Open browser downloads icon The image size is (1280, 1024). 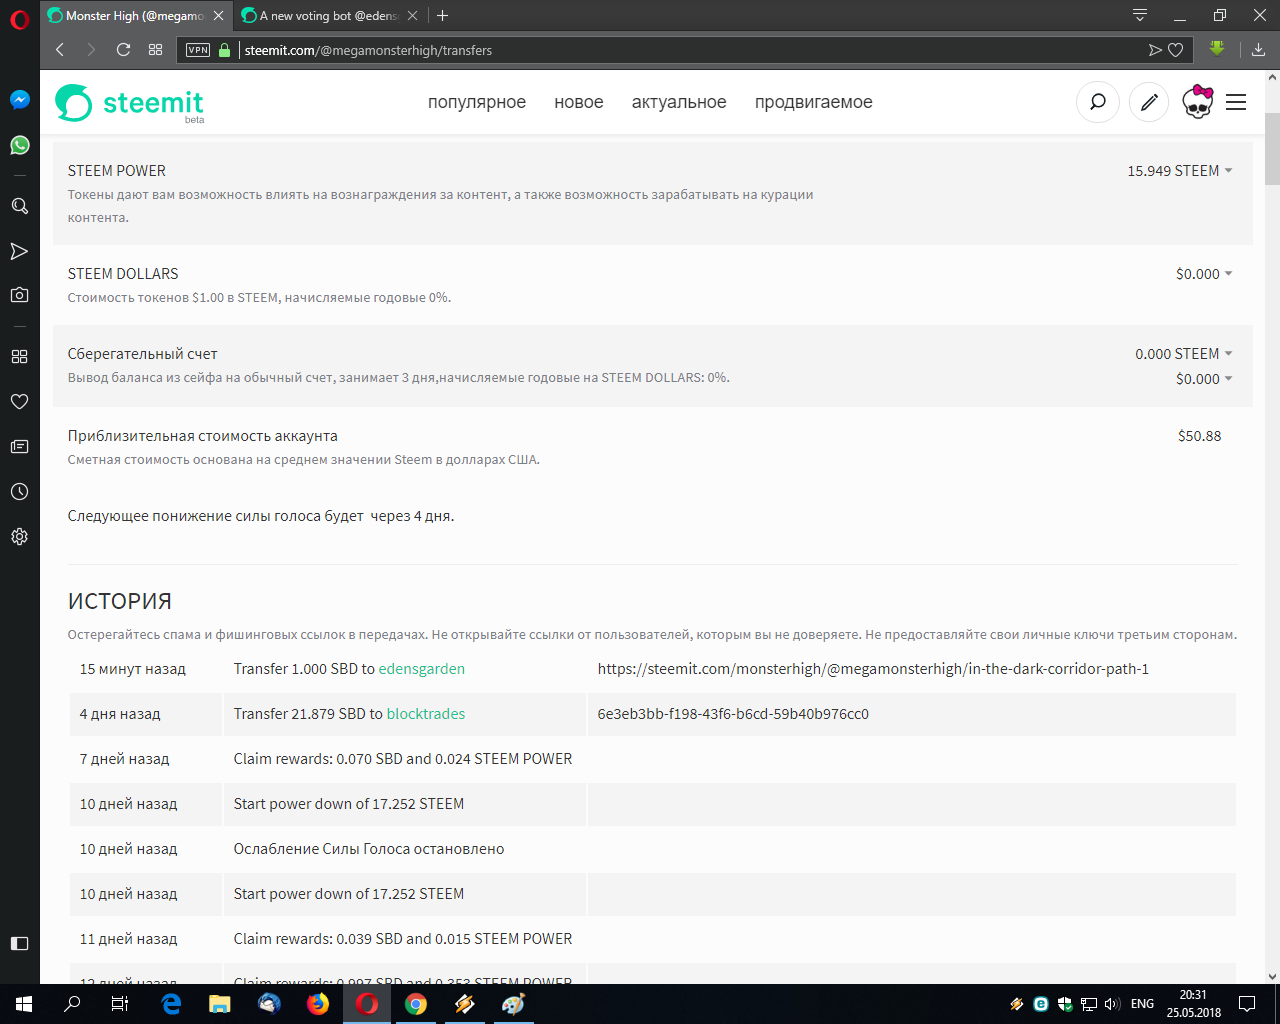[1259, 50]
